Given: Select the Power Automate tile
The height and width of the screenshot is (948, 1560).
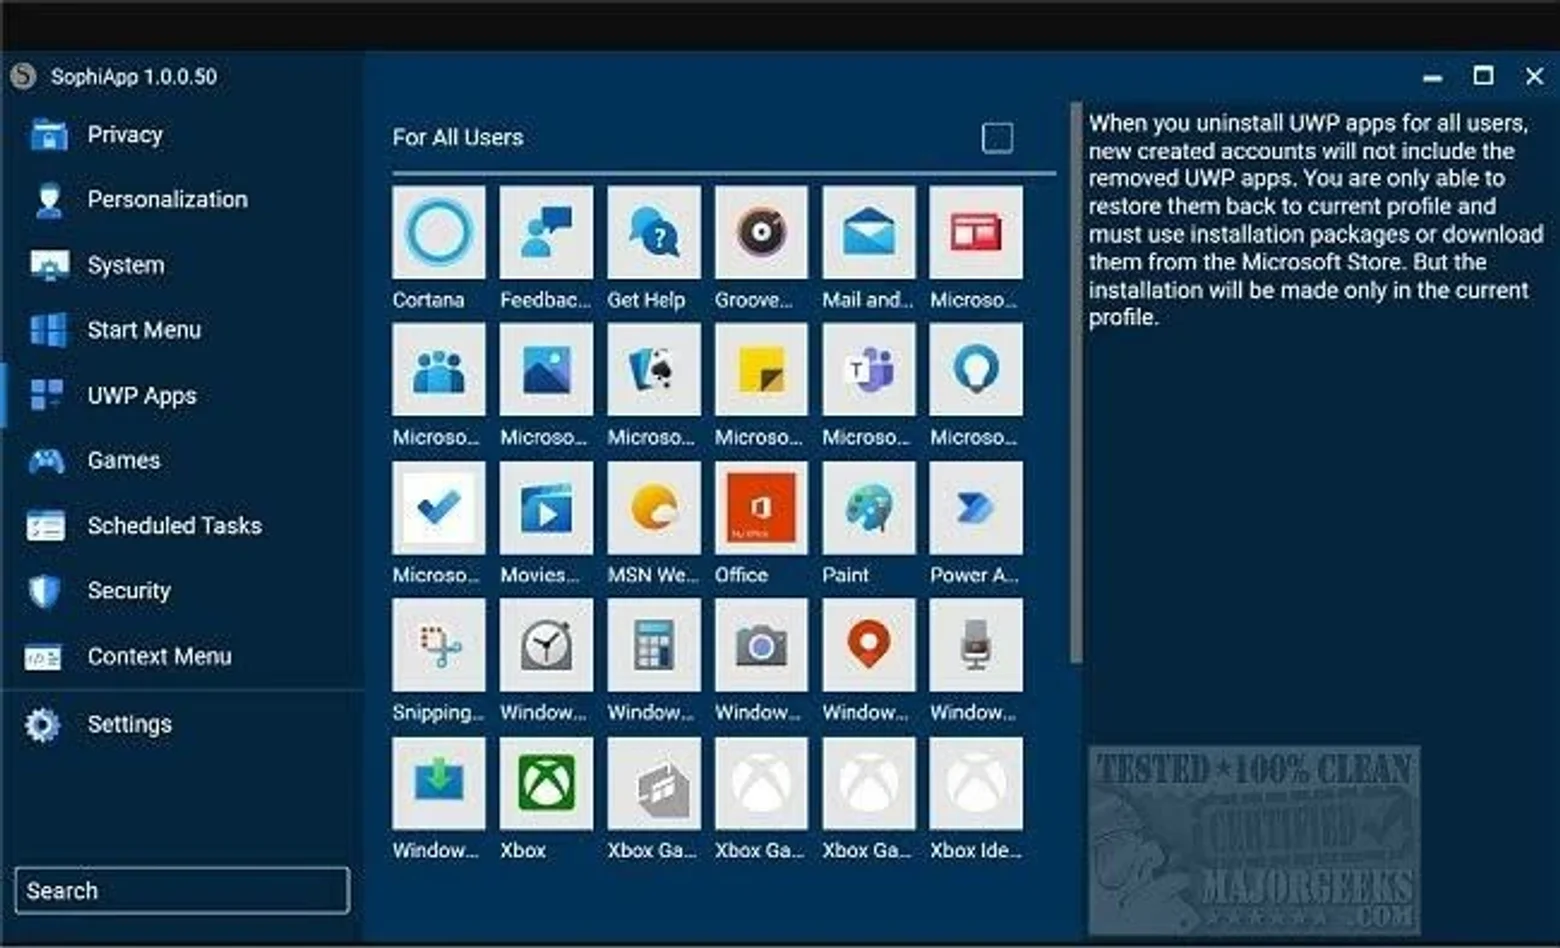Looking at the screenshot, I should coord(976,508).
